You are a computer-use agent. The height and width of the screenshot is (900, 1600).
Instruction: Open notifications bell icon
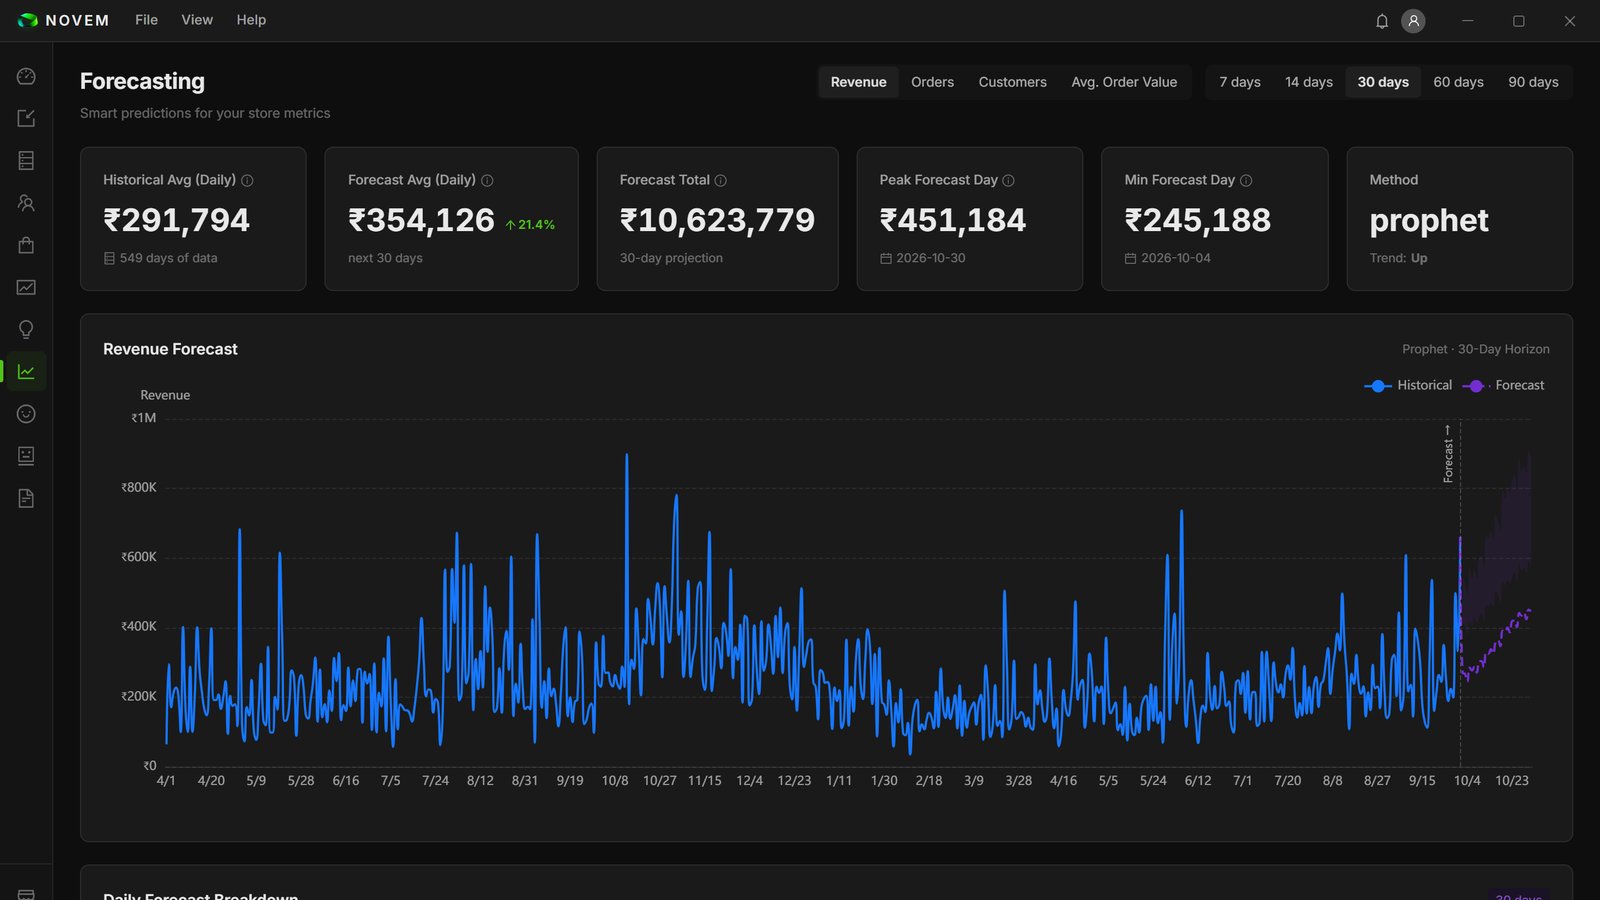pyautogui.click(x=1382, y=21)
